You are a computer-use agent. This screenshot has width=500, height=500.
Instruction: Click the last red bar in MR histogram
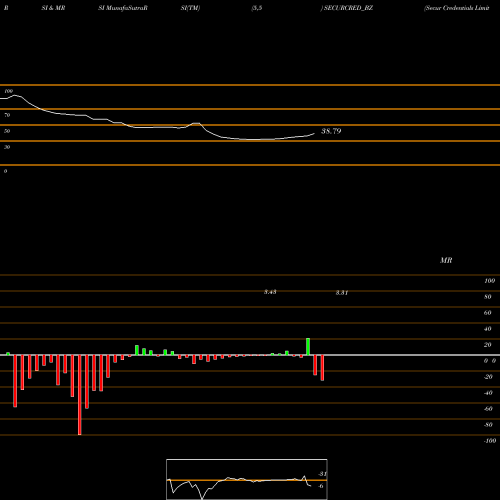click(322, 368)
